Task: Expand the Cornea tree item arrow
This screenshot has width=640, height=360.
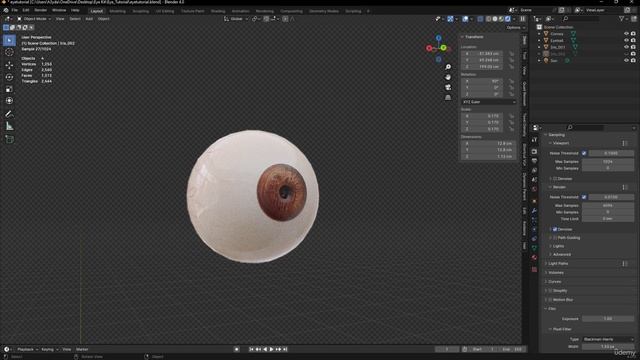Action: (x=539, y=34)
